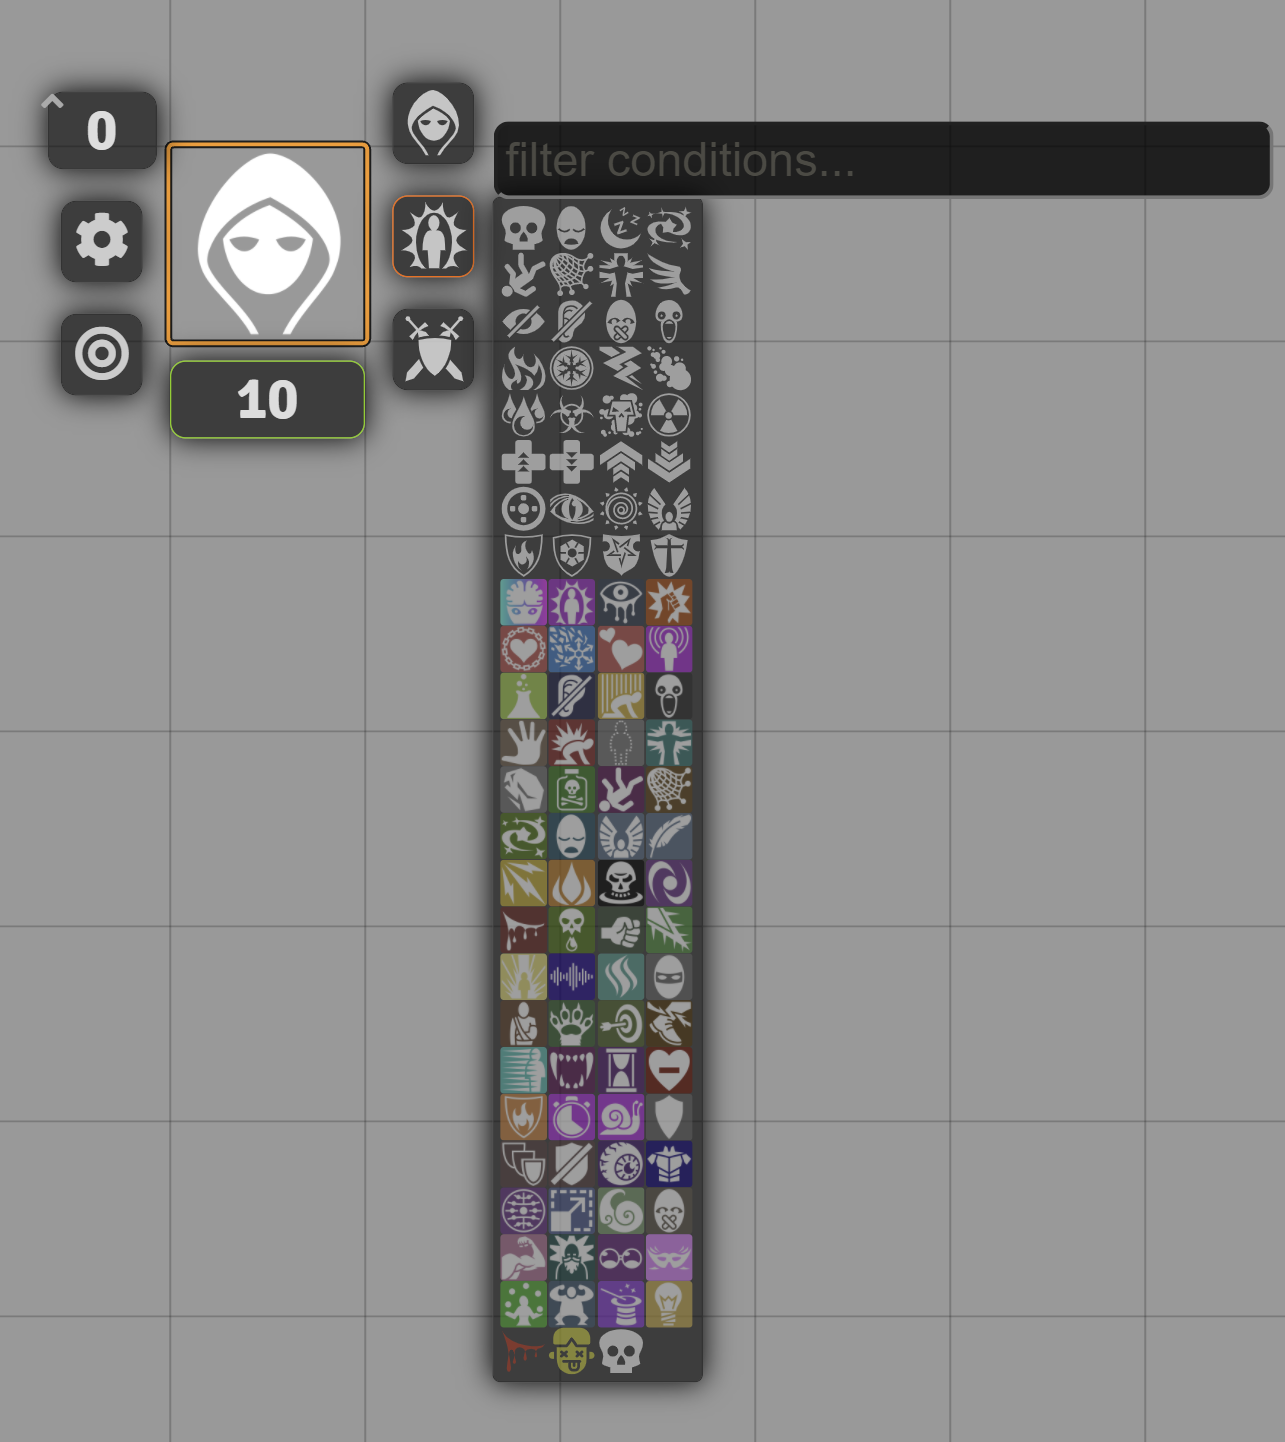The height and width of the screenshot is (1442, 1285).
Task: Apply the spiral sun curse condition
Action: pos(620,509)
